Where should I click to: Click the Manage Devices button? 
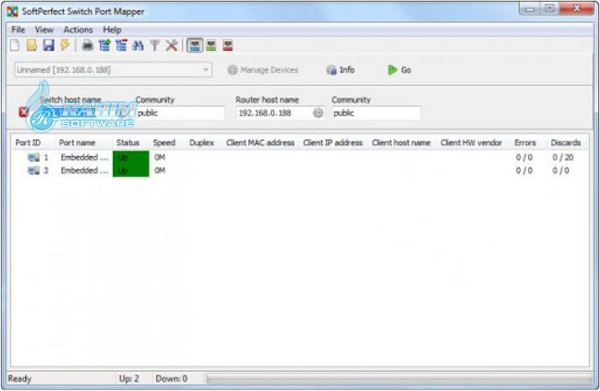click(263, 70)
